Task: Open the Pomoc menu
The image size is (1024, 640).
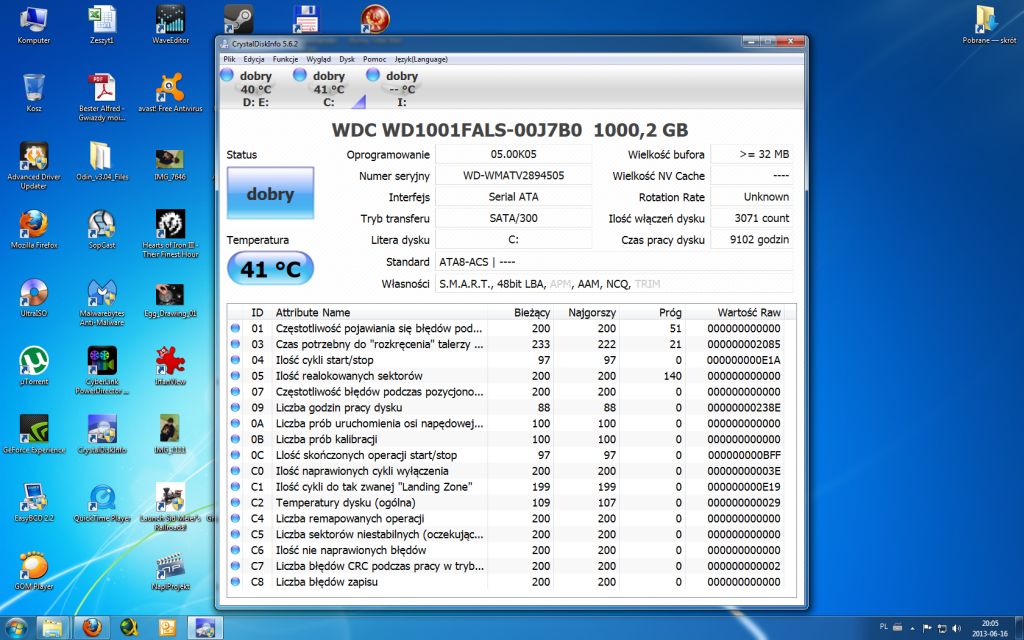Action: 375,59
